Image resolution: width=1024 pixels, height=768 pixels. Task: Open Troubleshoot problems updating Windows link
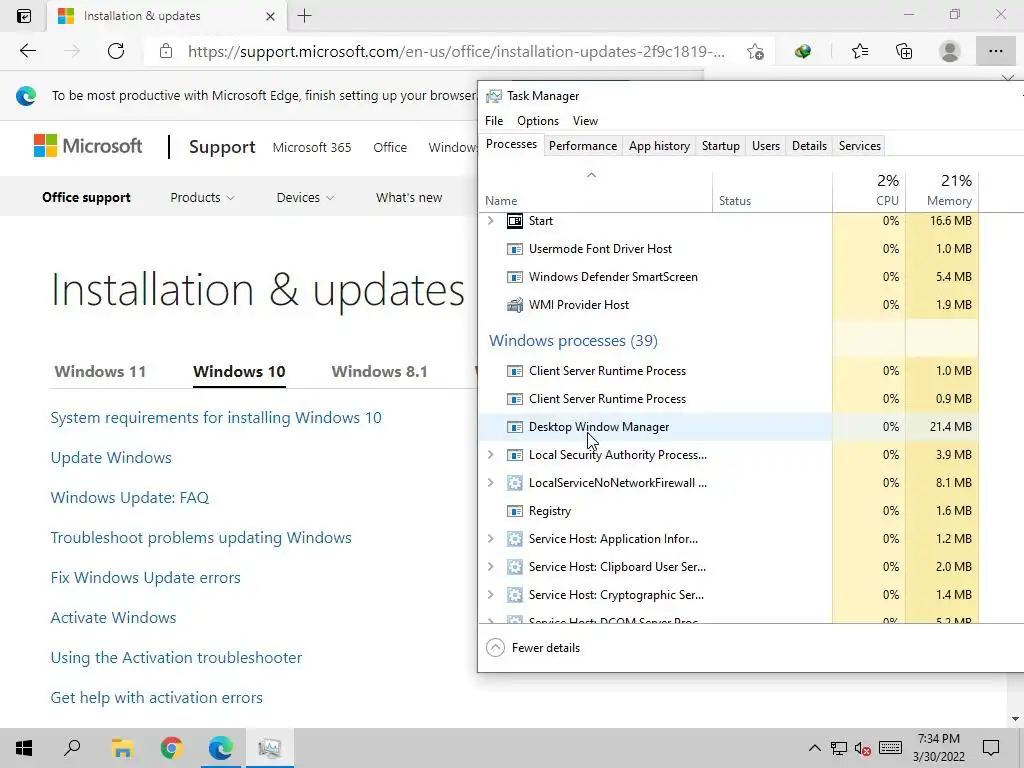201,537
